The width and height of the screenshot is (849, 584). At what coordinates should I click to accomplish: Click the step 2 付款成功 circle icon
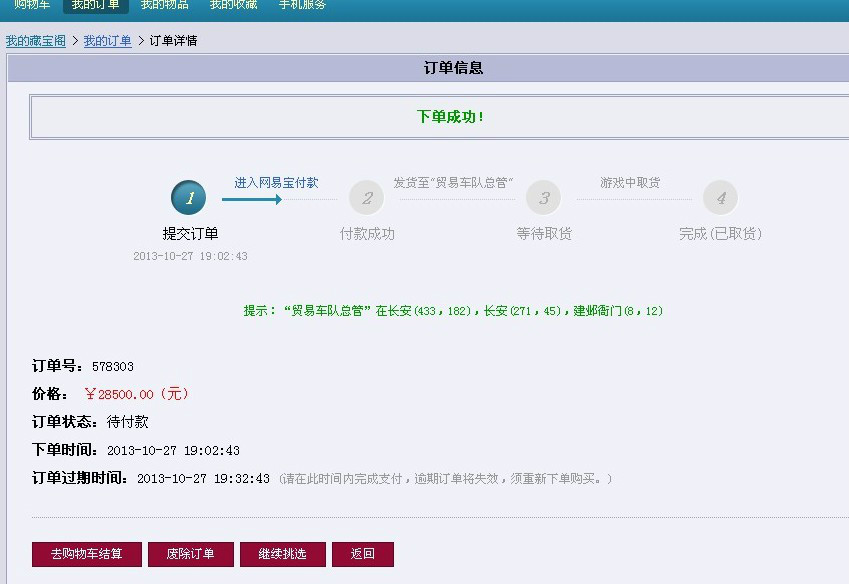pyautogui.click(x=367, y=198)
